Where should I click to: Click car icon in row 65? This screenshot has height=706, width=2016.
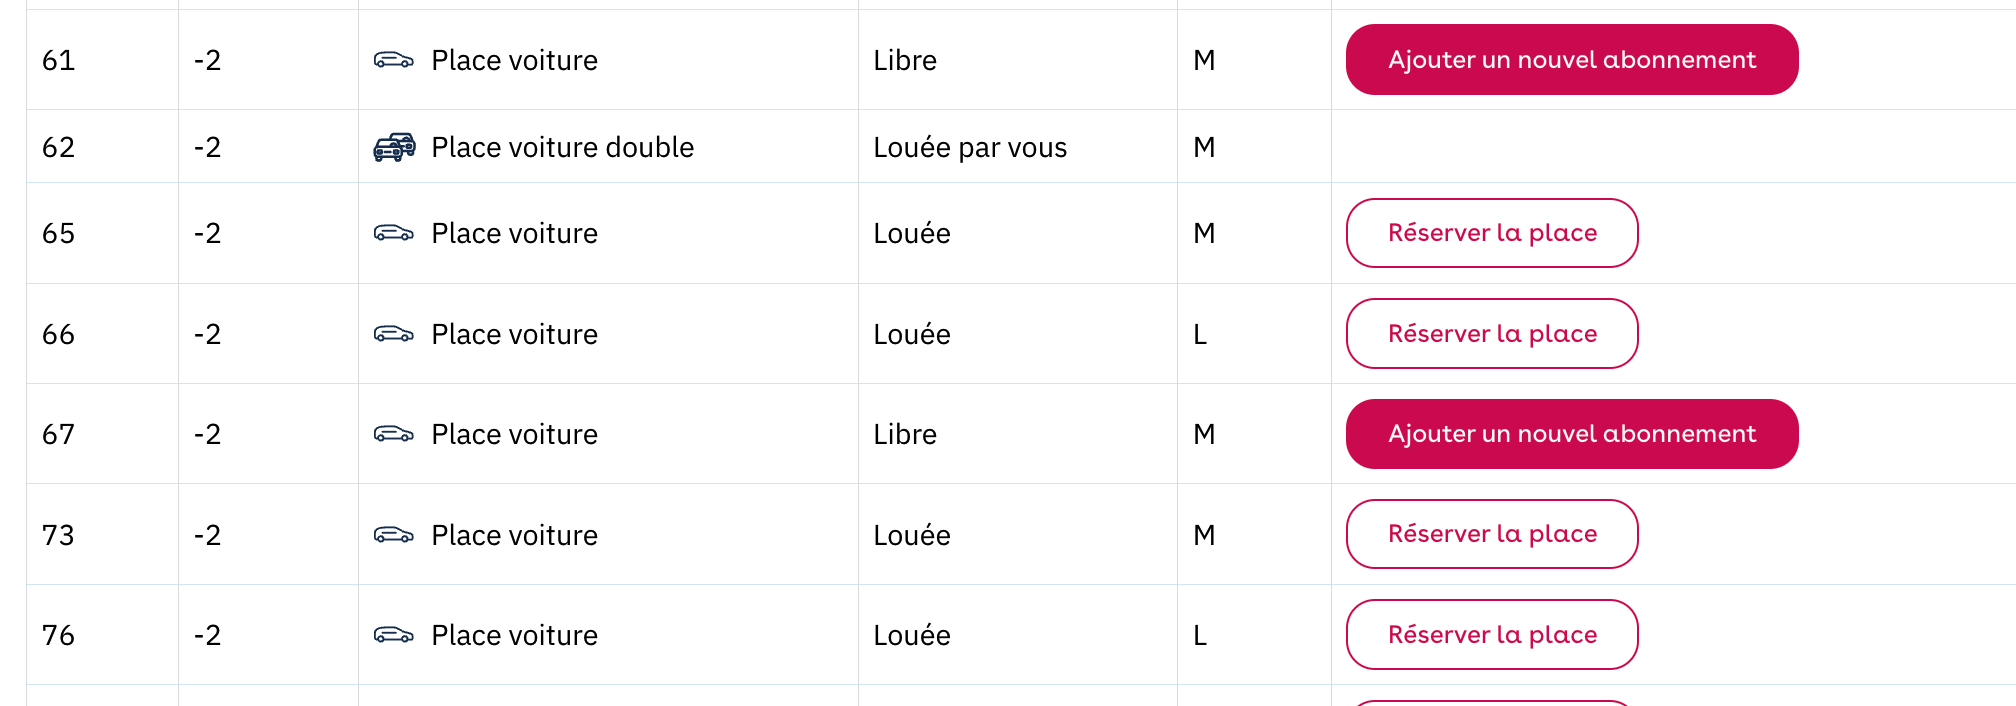[x=394, y=233]
